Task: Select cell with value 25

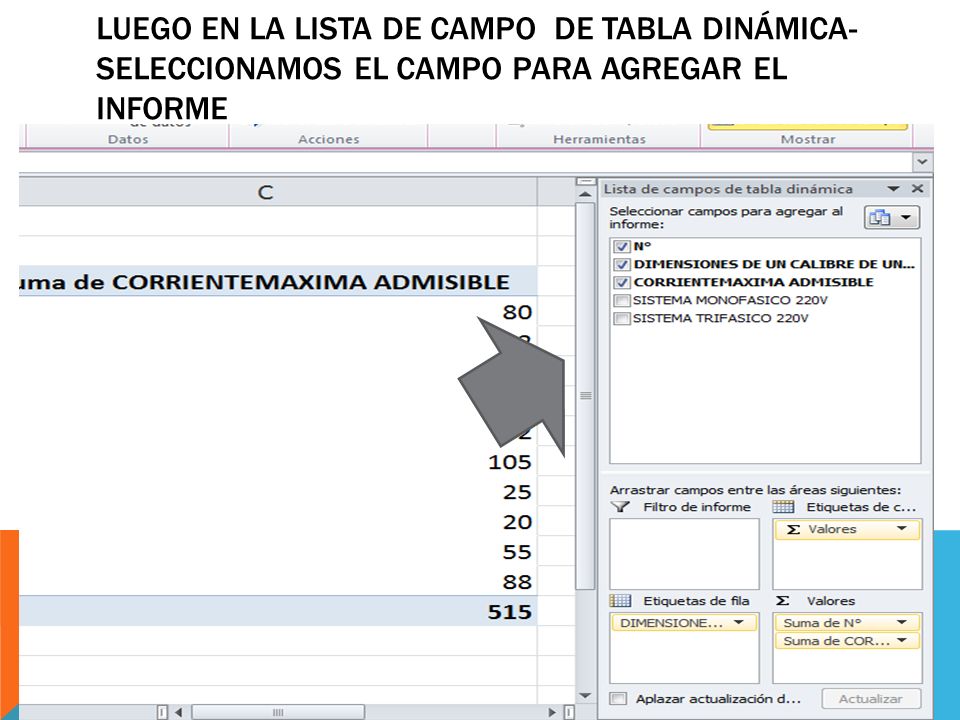Action: [x=278, y=492]
